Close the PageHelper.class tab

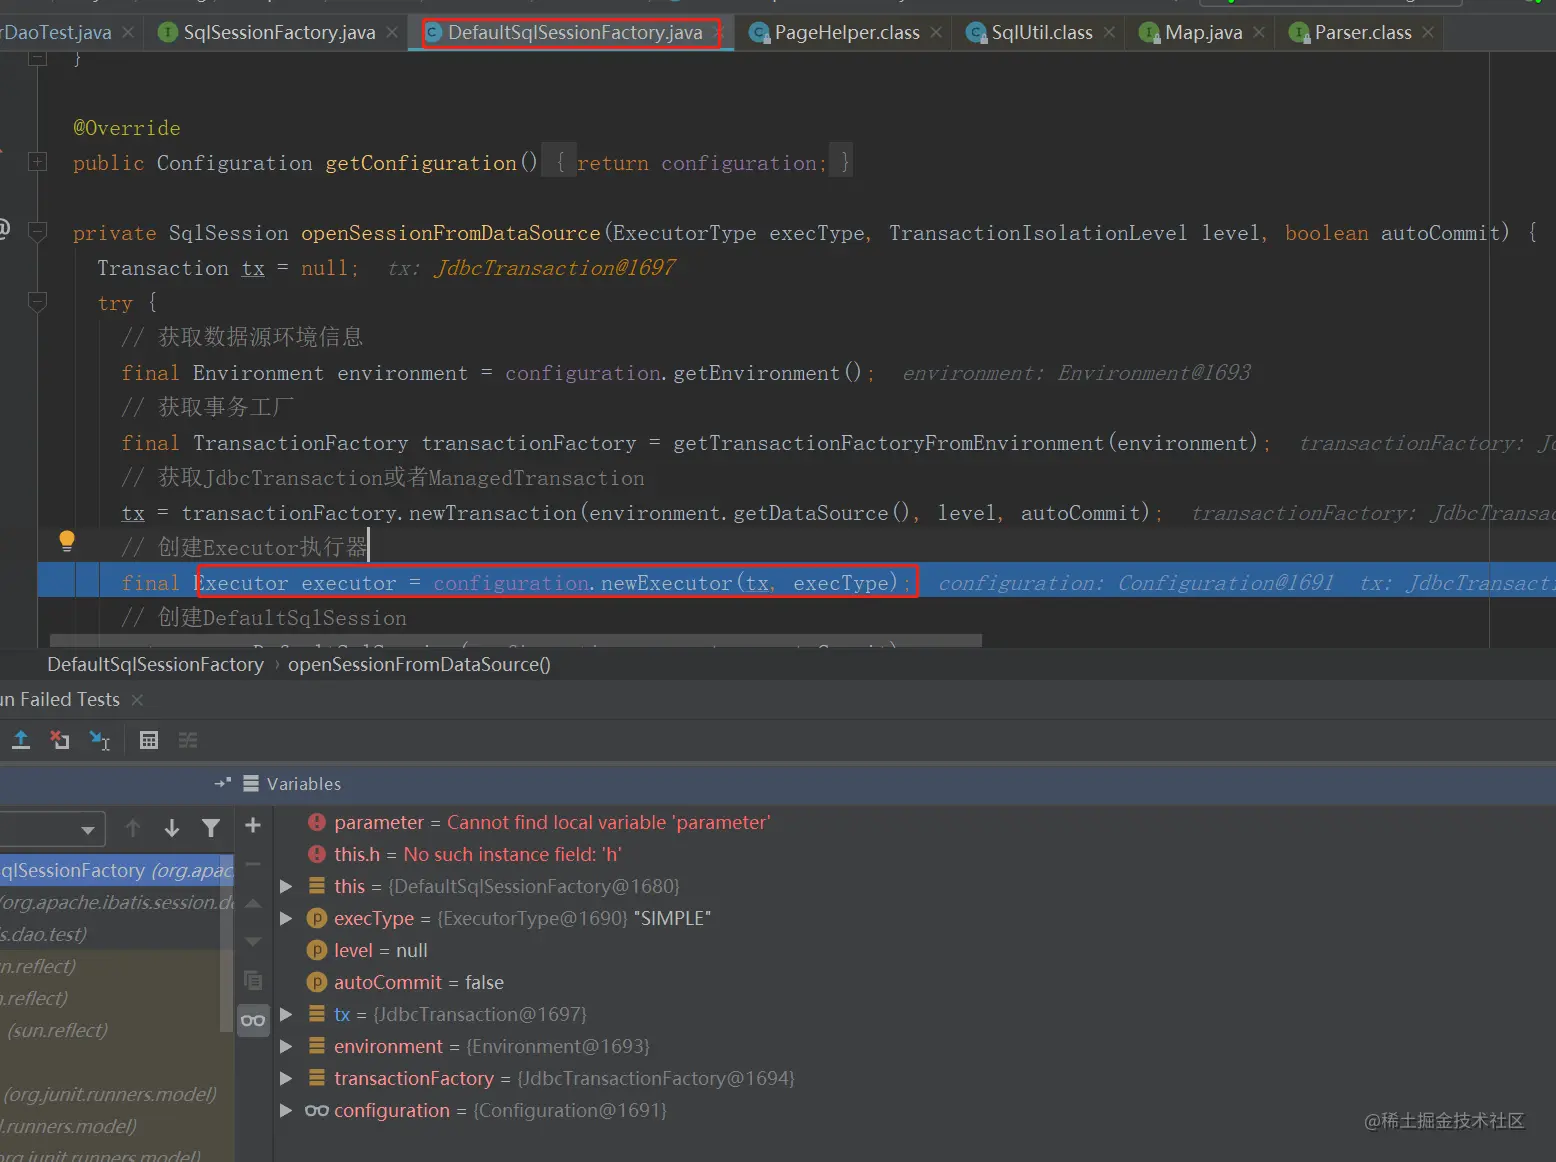pyautogui.click(x=936, y=33)
